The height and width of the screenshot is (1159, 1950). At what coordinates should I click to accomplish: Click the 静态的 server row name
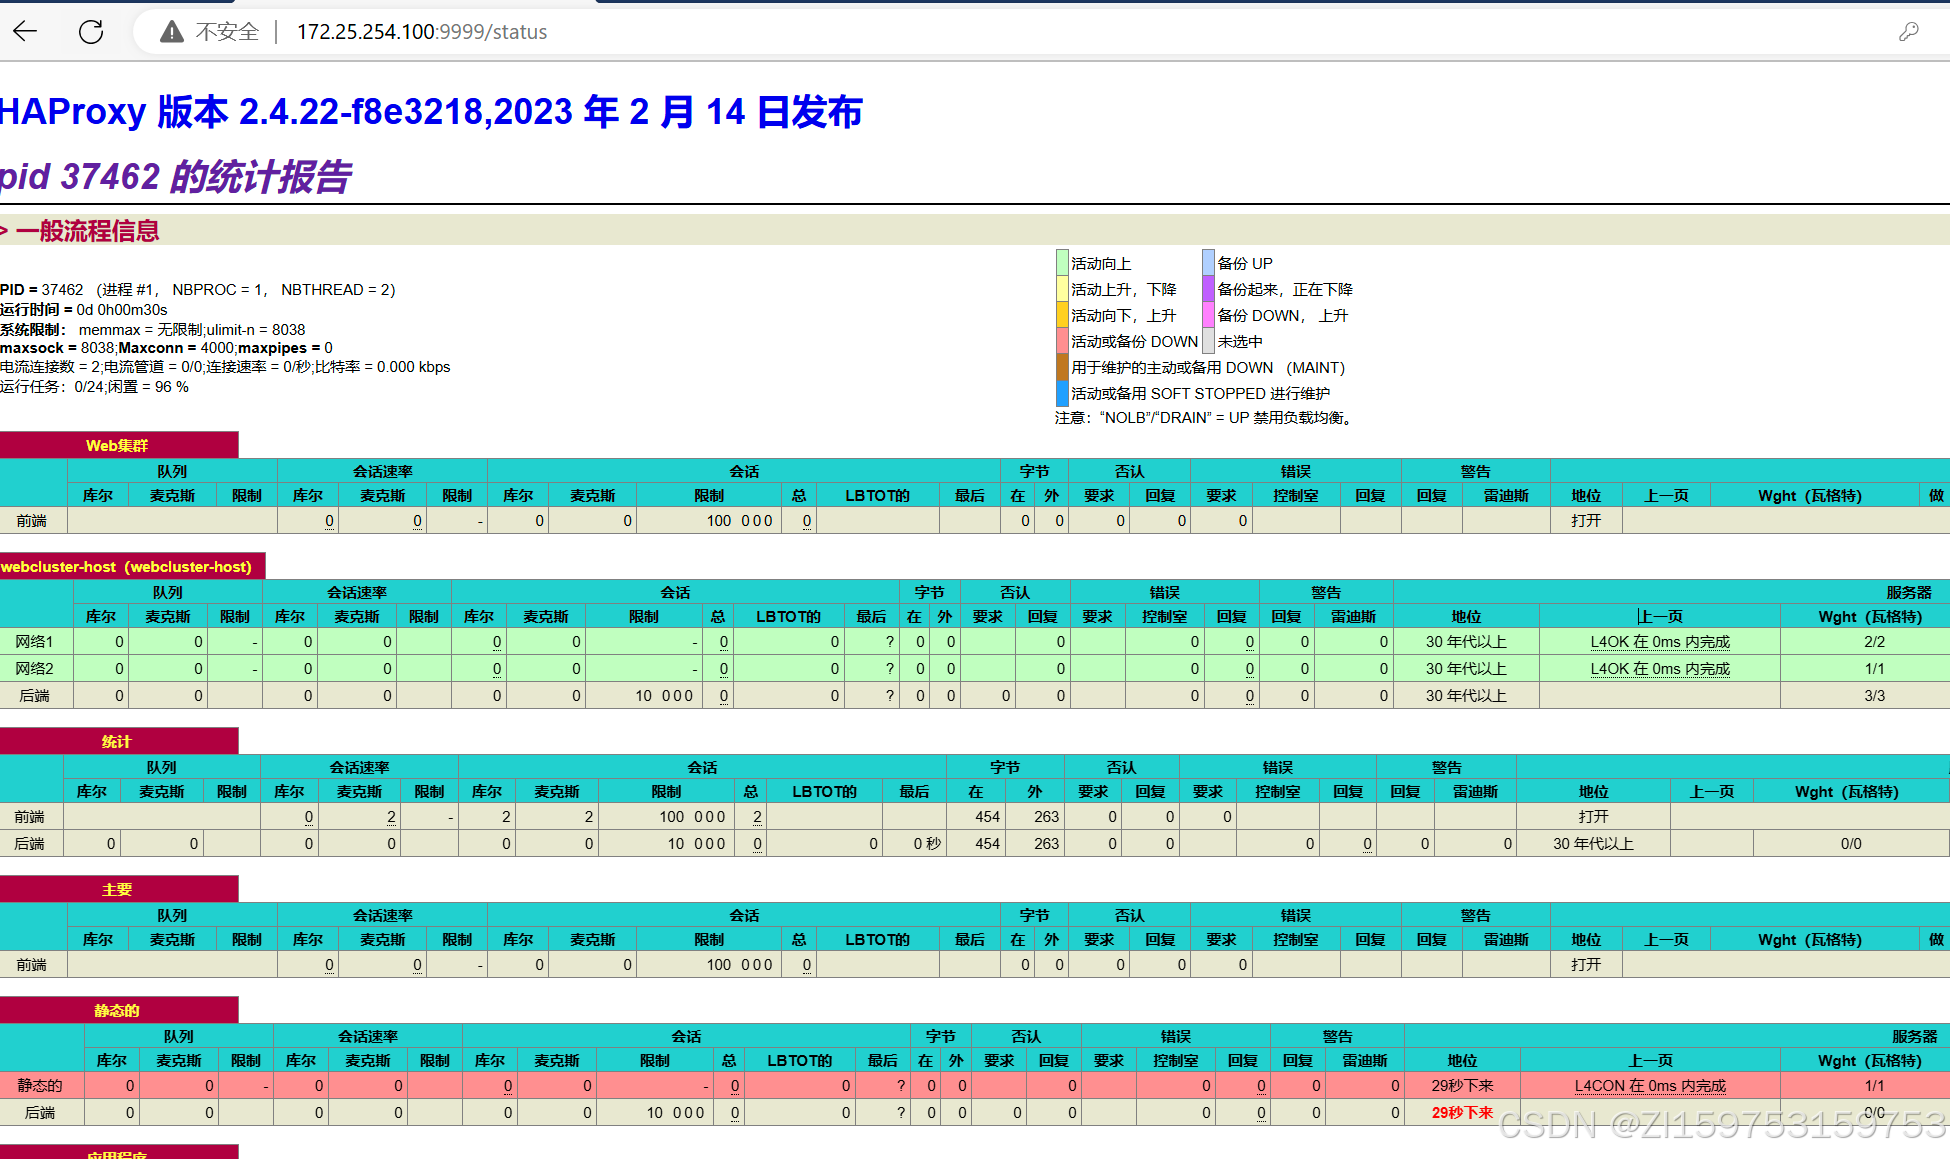40,1086
